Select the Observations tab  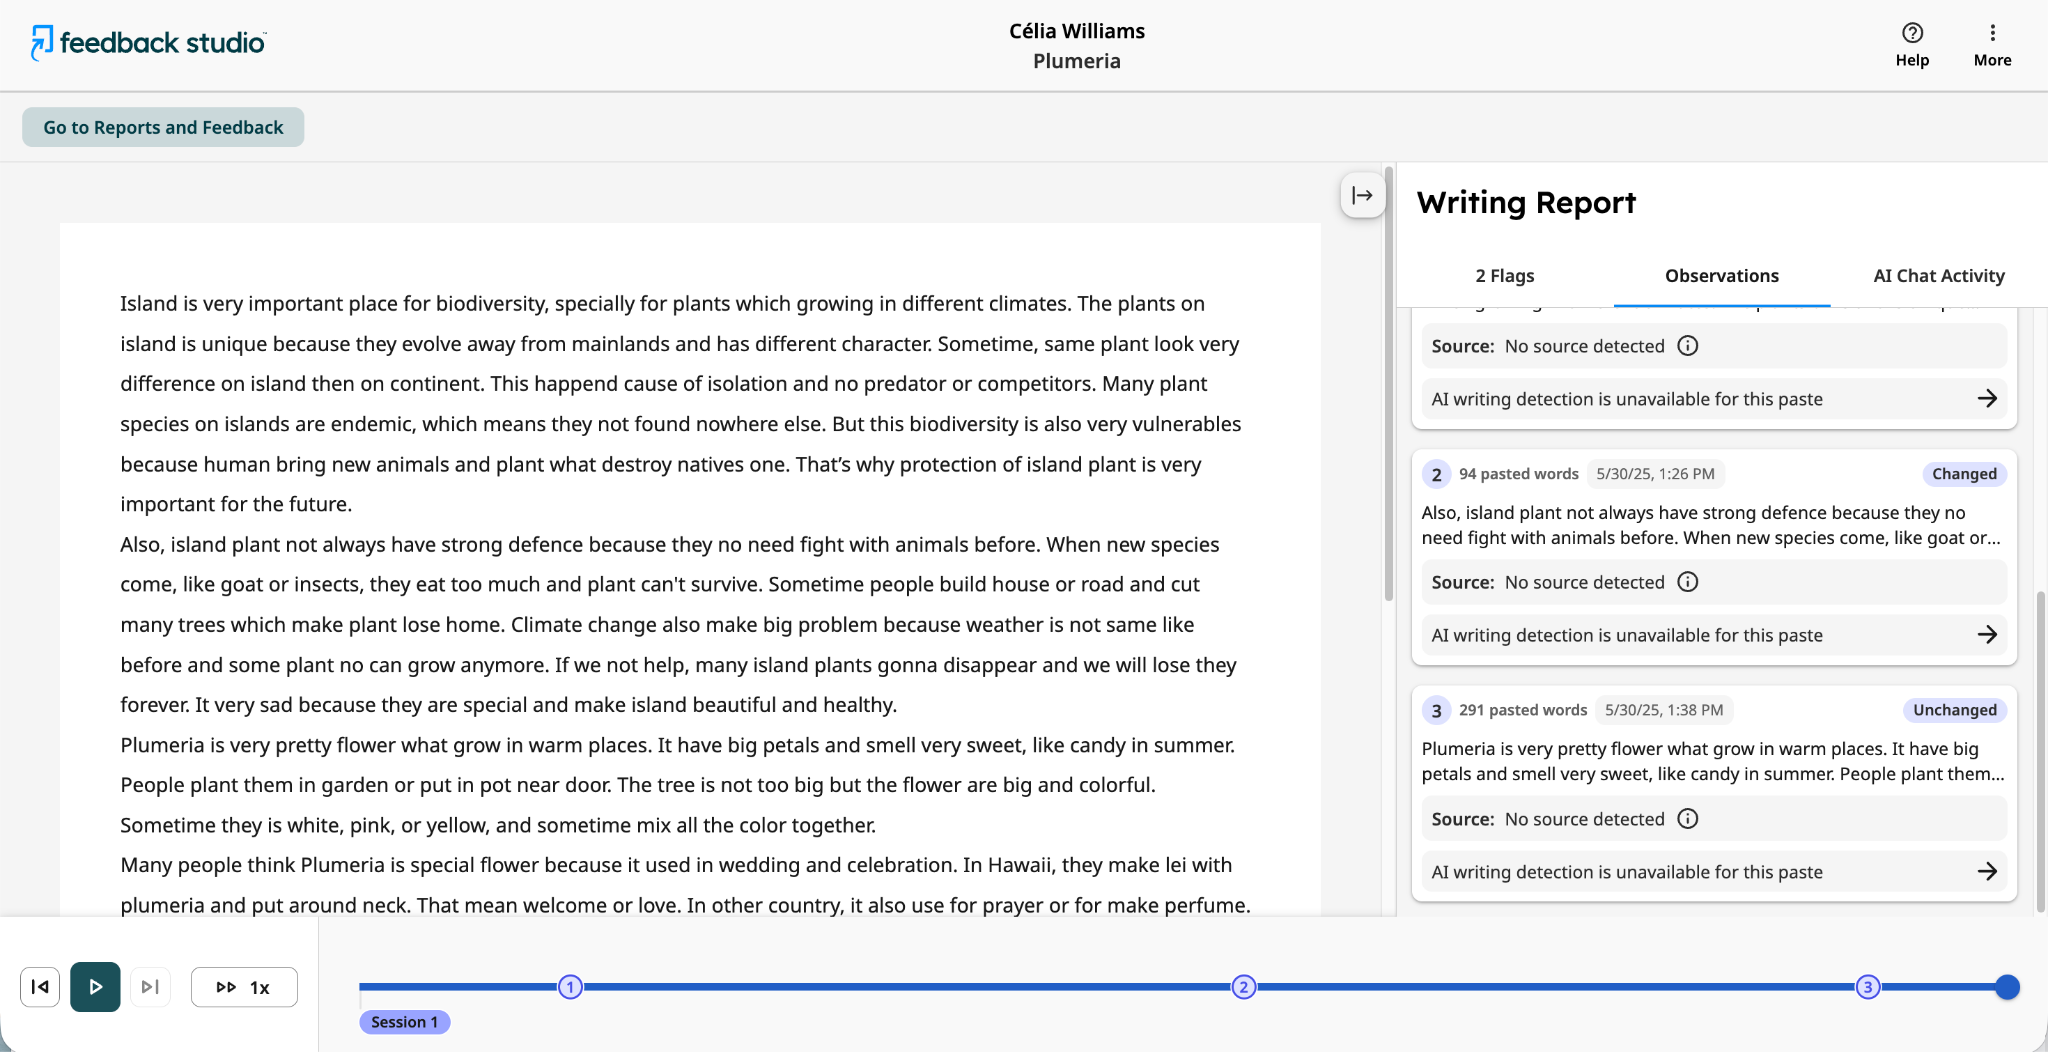point(1721,276)
